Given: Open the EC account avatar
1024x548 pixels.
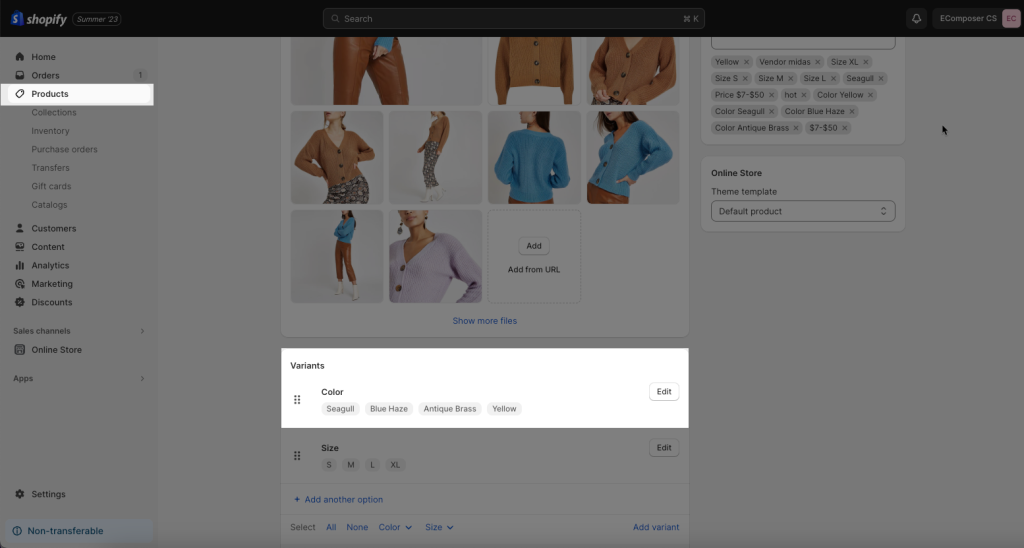Looking at the screenshot, I should pyautogui.click(x=1010, y=18).
